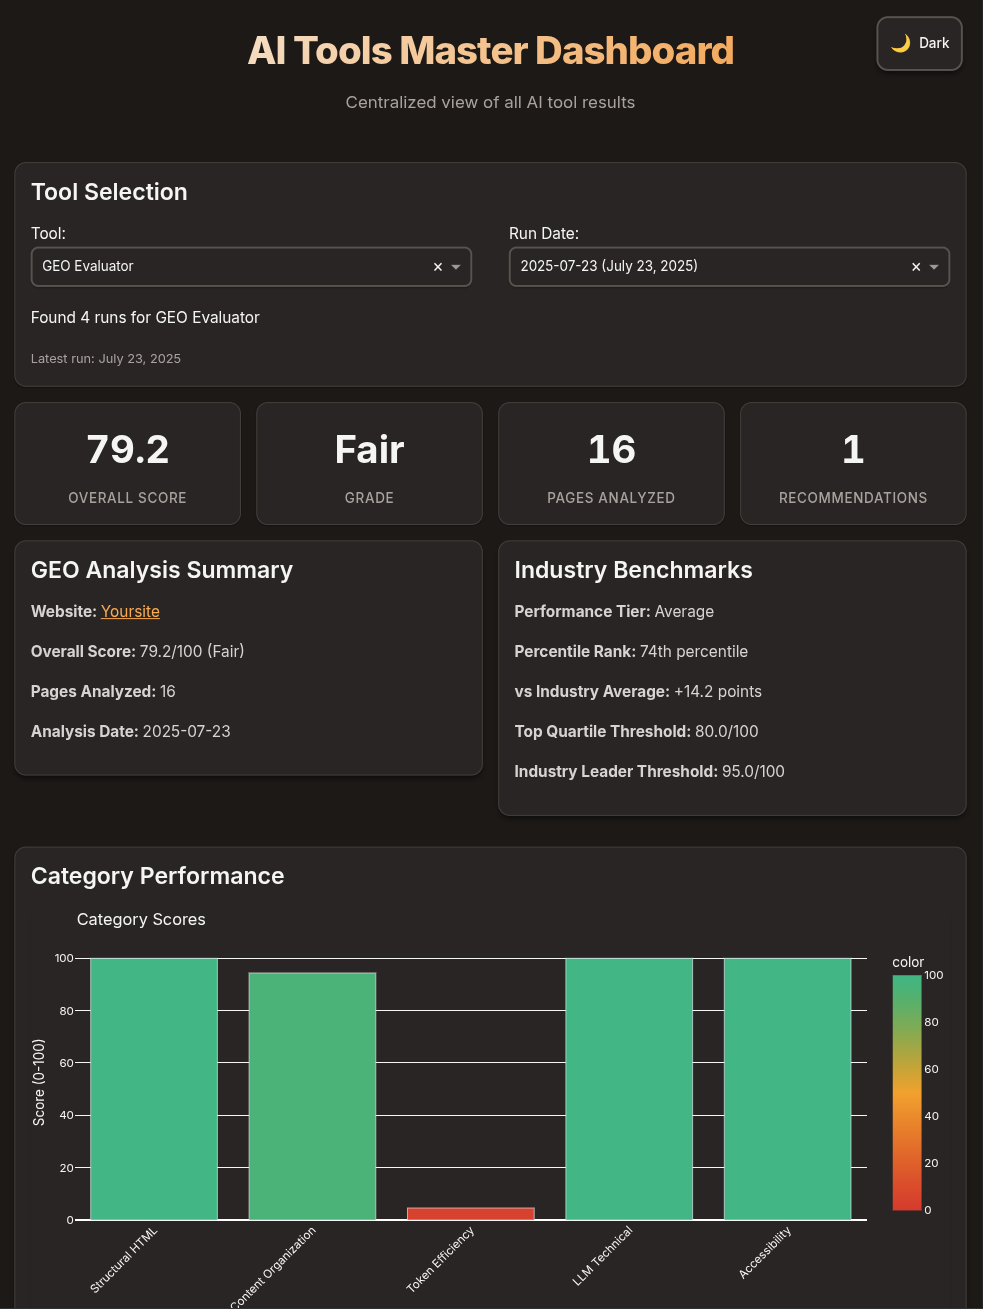
Task: Click the Found 4 runs text
Action: 145,317
